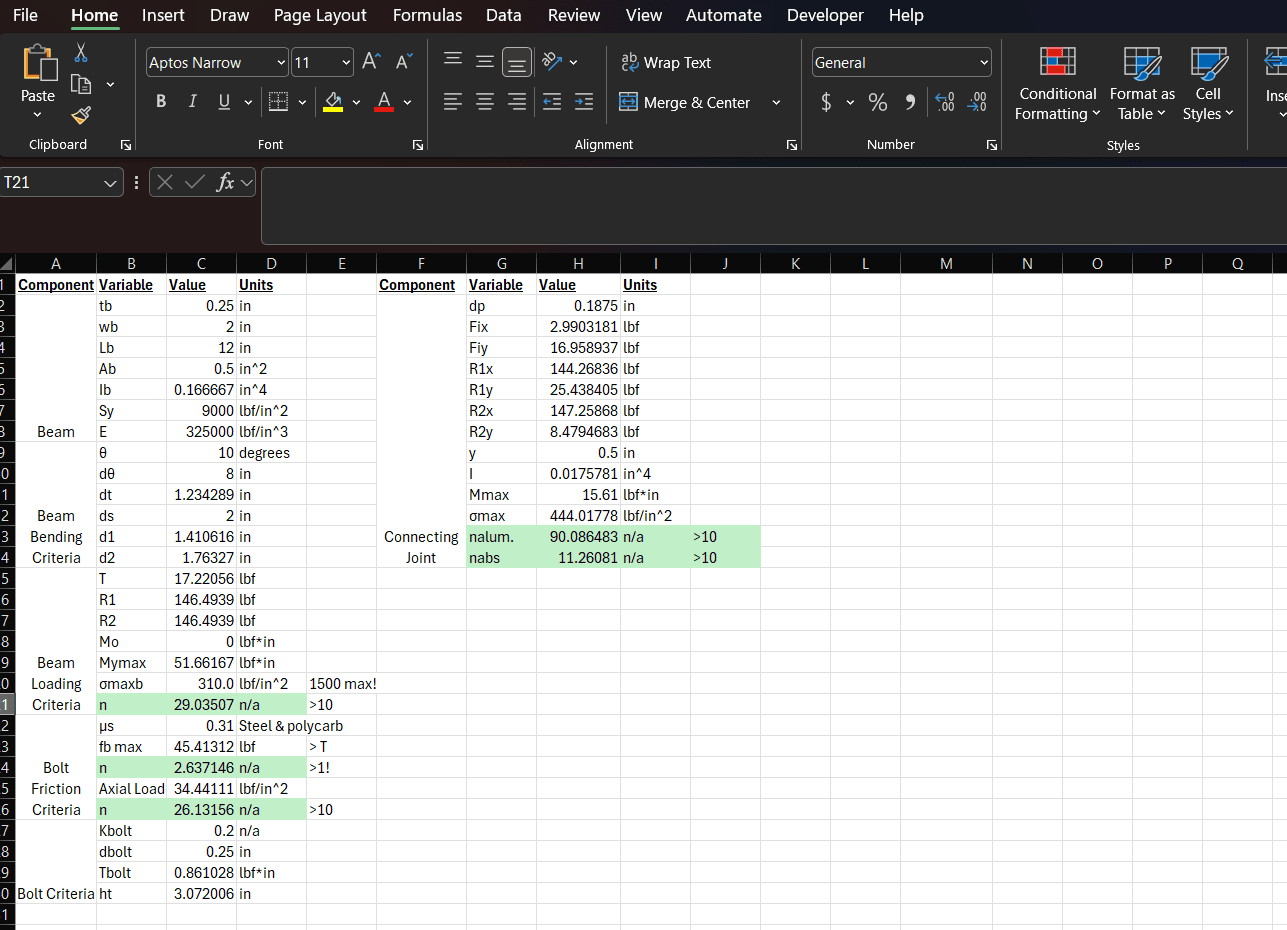Image resolution: width=1287 pixels, height=930 pixels.
Task: Open Cell Styles gallery
Action: [x=1208, y=83]
